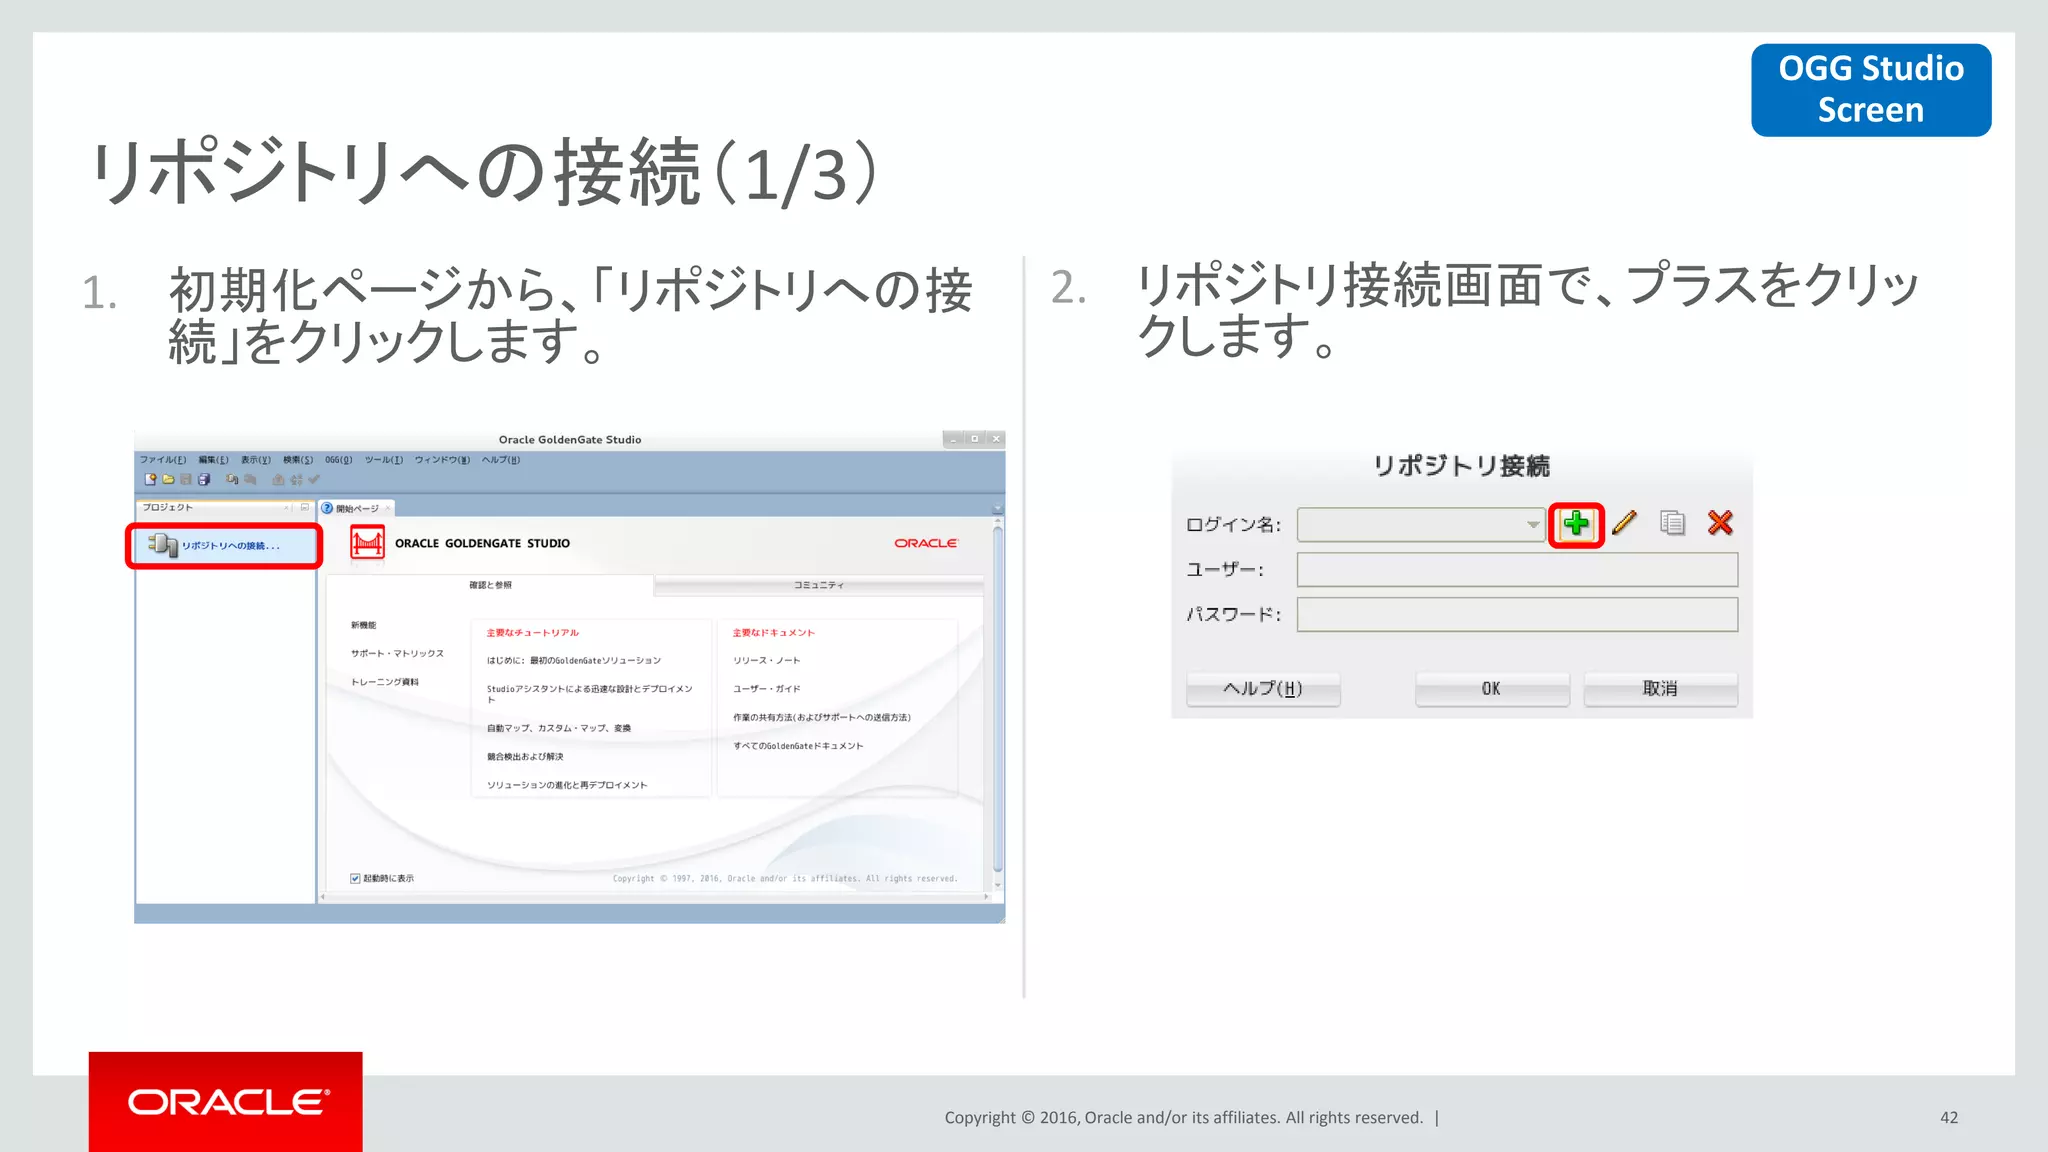
Task: Click the Save toolbar icon
Action: pos(186,480)
